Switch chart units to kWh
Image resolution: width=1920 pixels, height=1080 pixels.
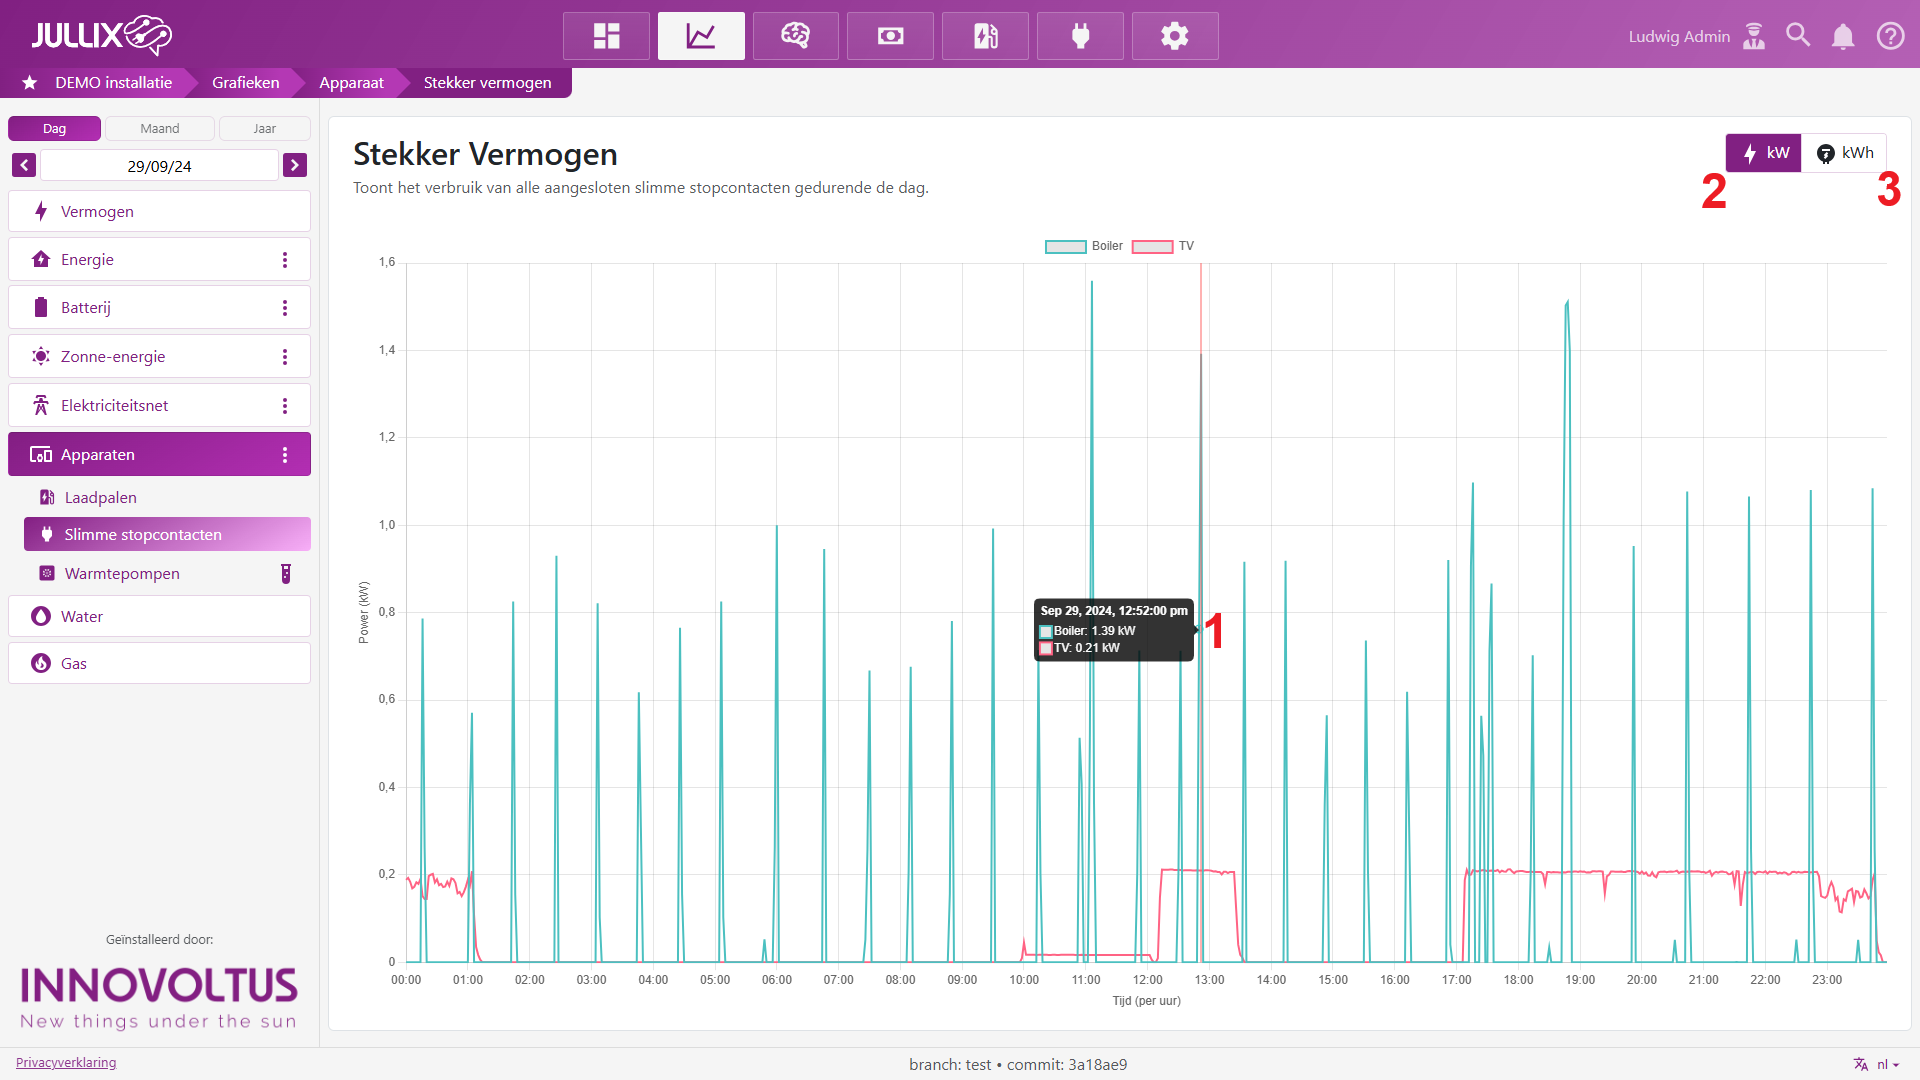pyautogui.click(x=1845, y=153)
